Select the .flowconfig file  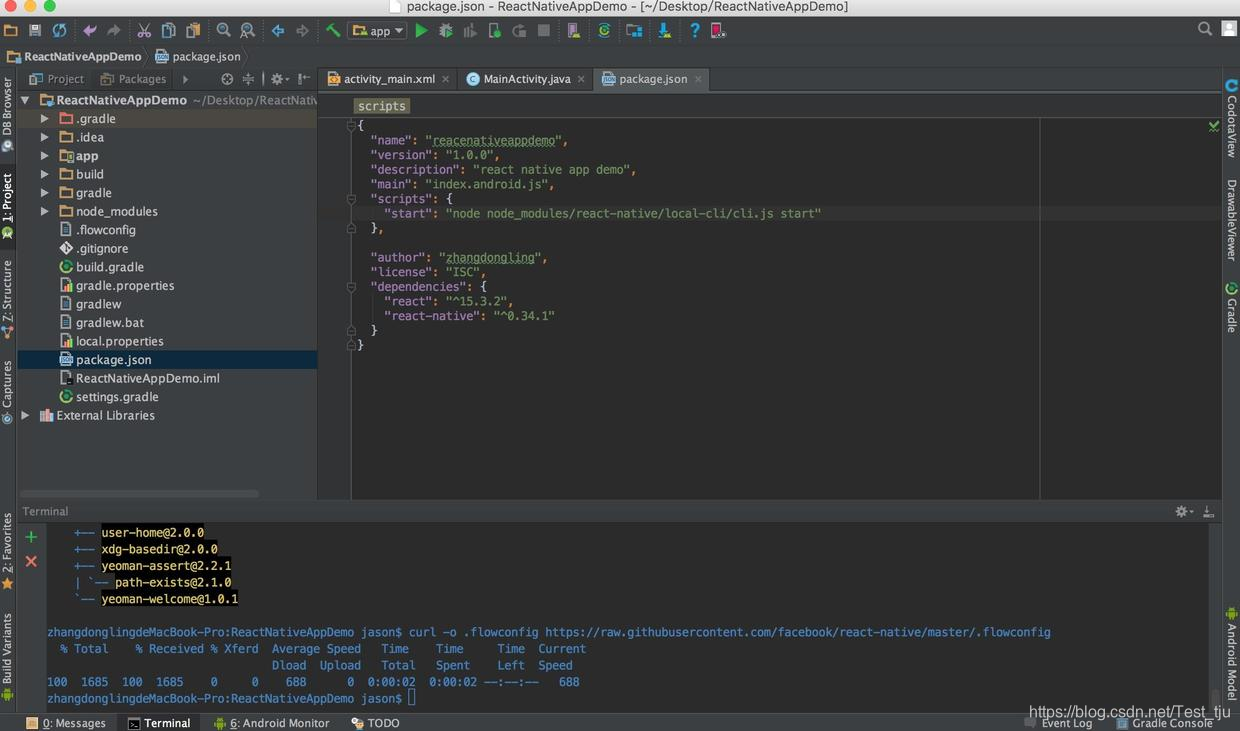(x=105, y=230)
